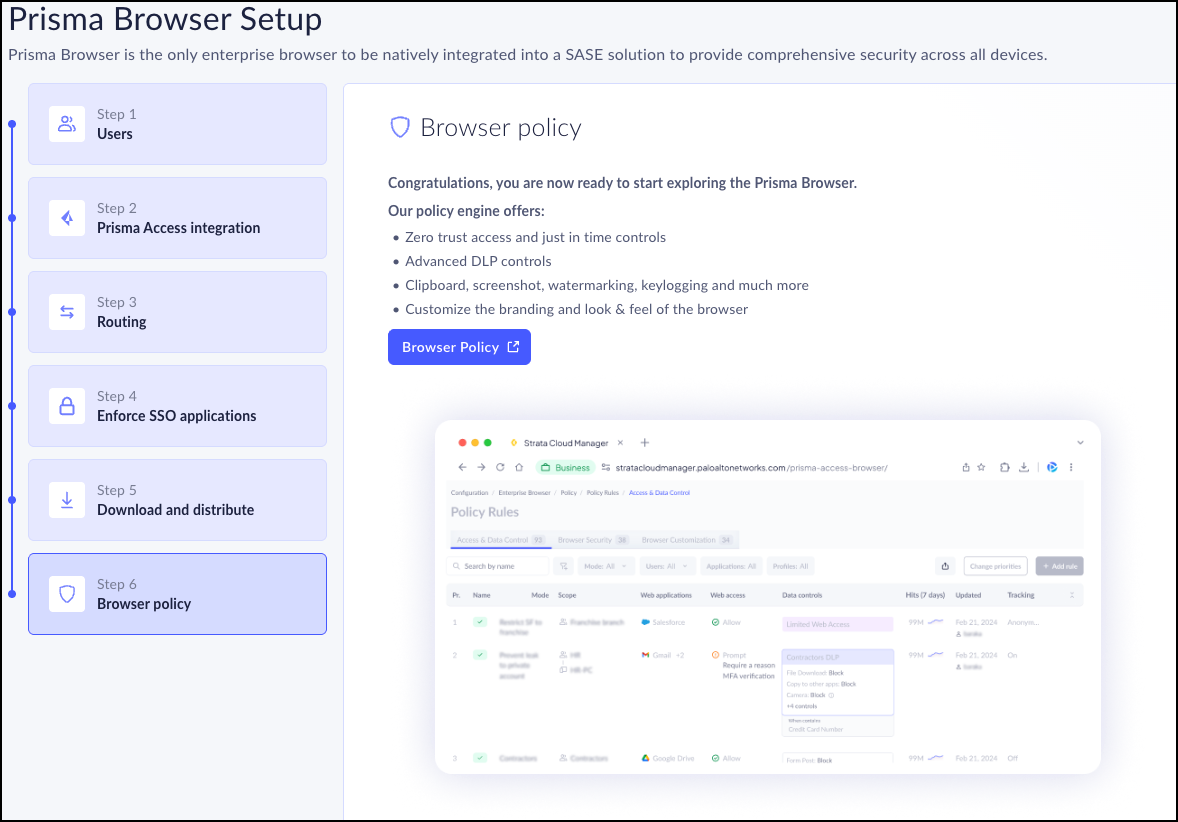Open the Users: All dropdown filter
The width and height of the screenshot is (1178, 822).
[667, 566]
